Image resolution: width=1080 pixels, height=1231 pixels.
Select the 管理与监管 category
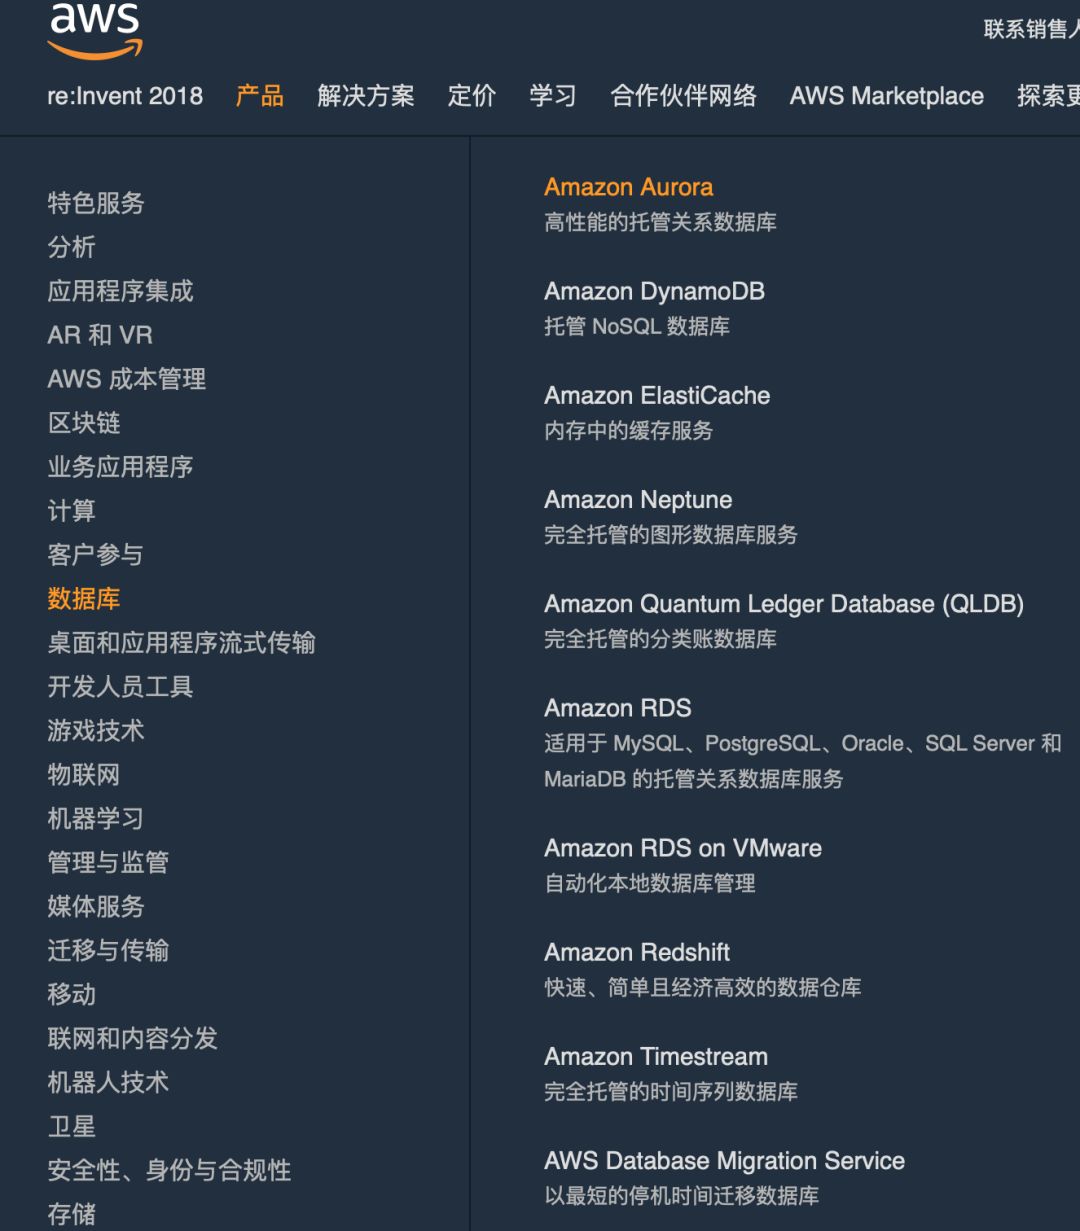click(x=108, y=863)
